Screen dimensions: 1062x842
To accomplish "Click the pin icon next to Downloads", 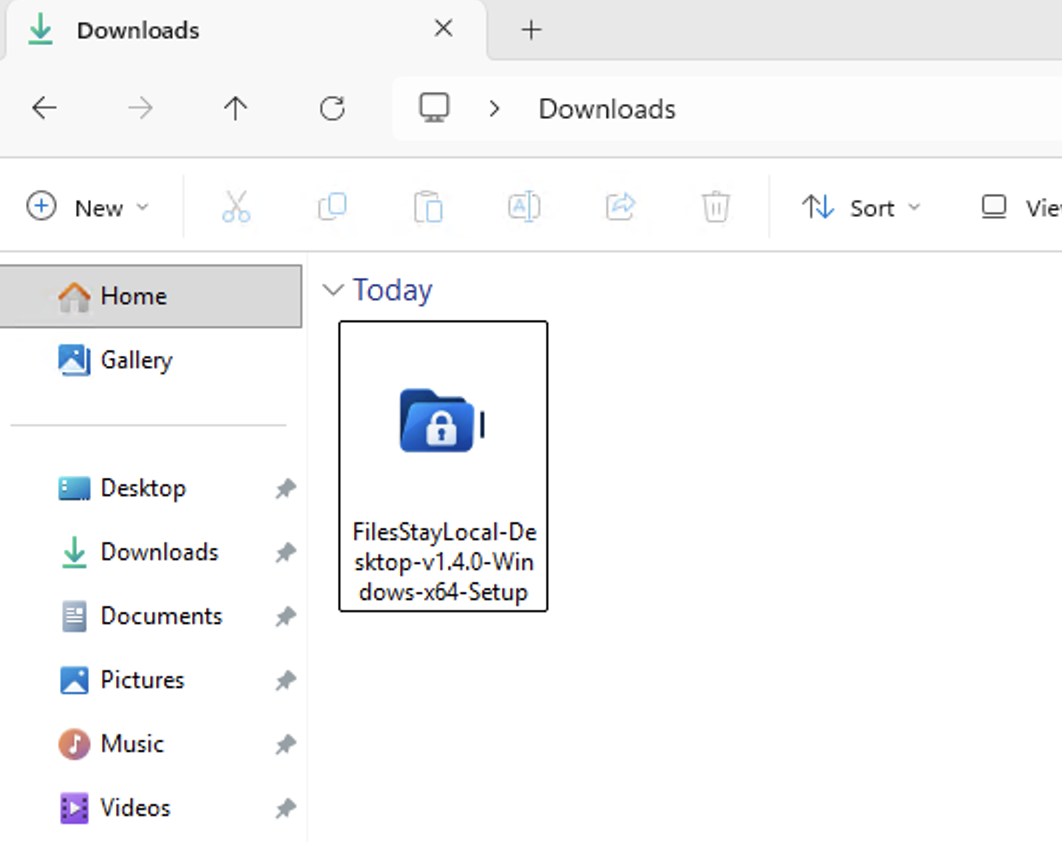I will coord(286,553).
